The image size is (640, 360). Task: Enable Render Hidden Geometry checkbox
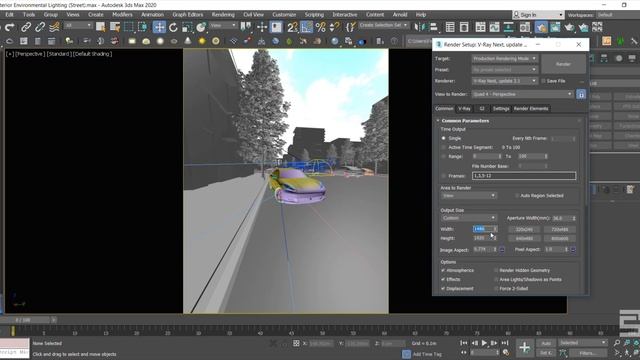click(x=496, y=270)
